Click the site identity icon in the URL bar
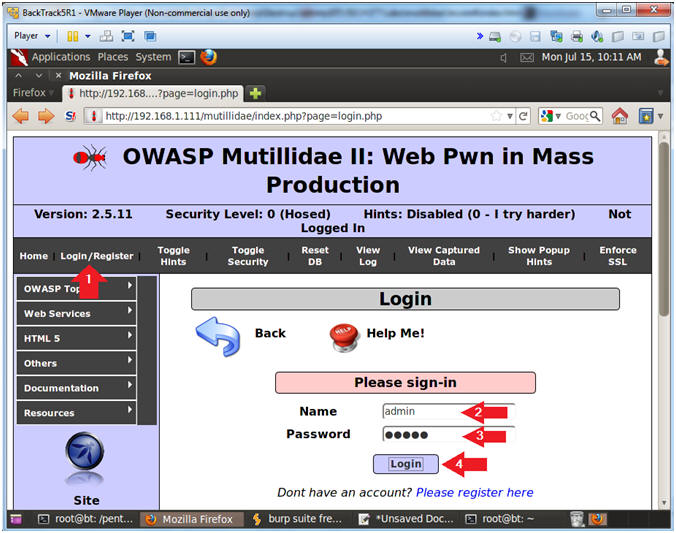The width and height of the screenshot is (676, 533). click(x=94, y=116)
